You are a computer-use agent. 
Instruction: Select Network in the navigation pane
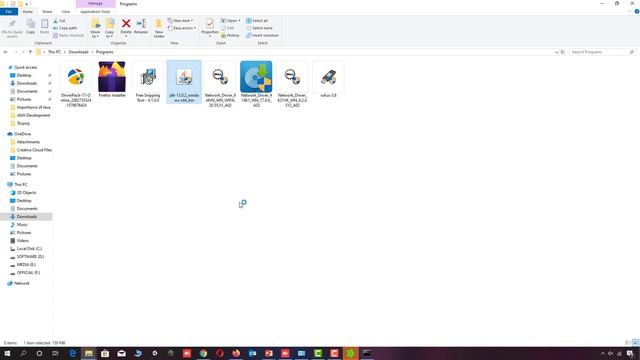pyautogui.click(x=21, y=283)
